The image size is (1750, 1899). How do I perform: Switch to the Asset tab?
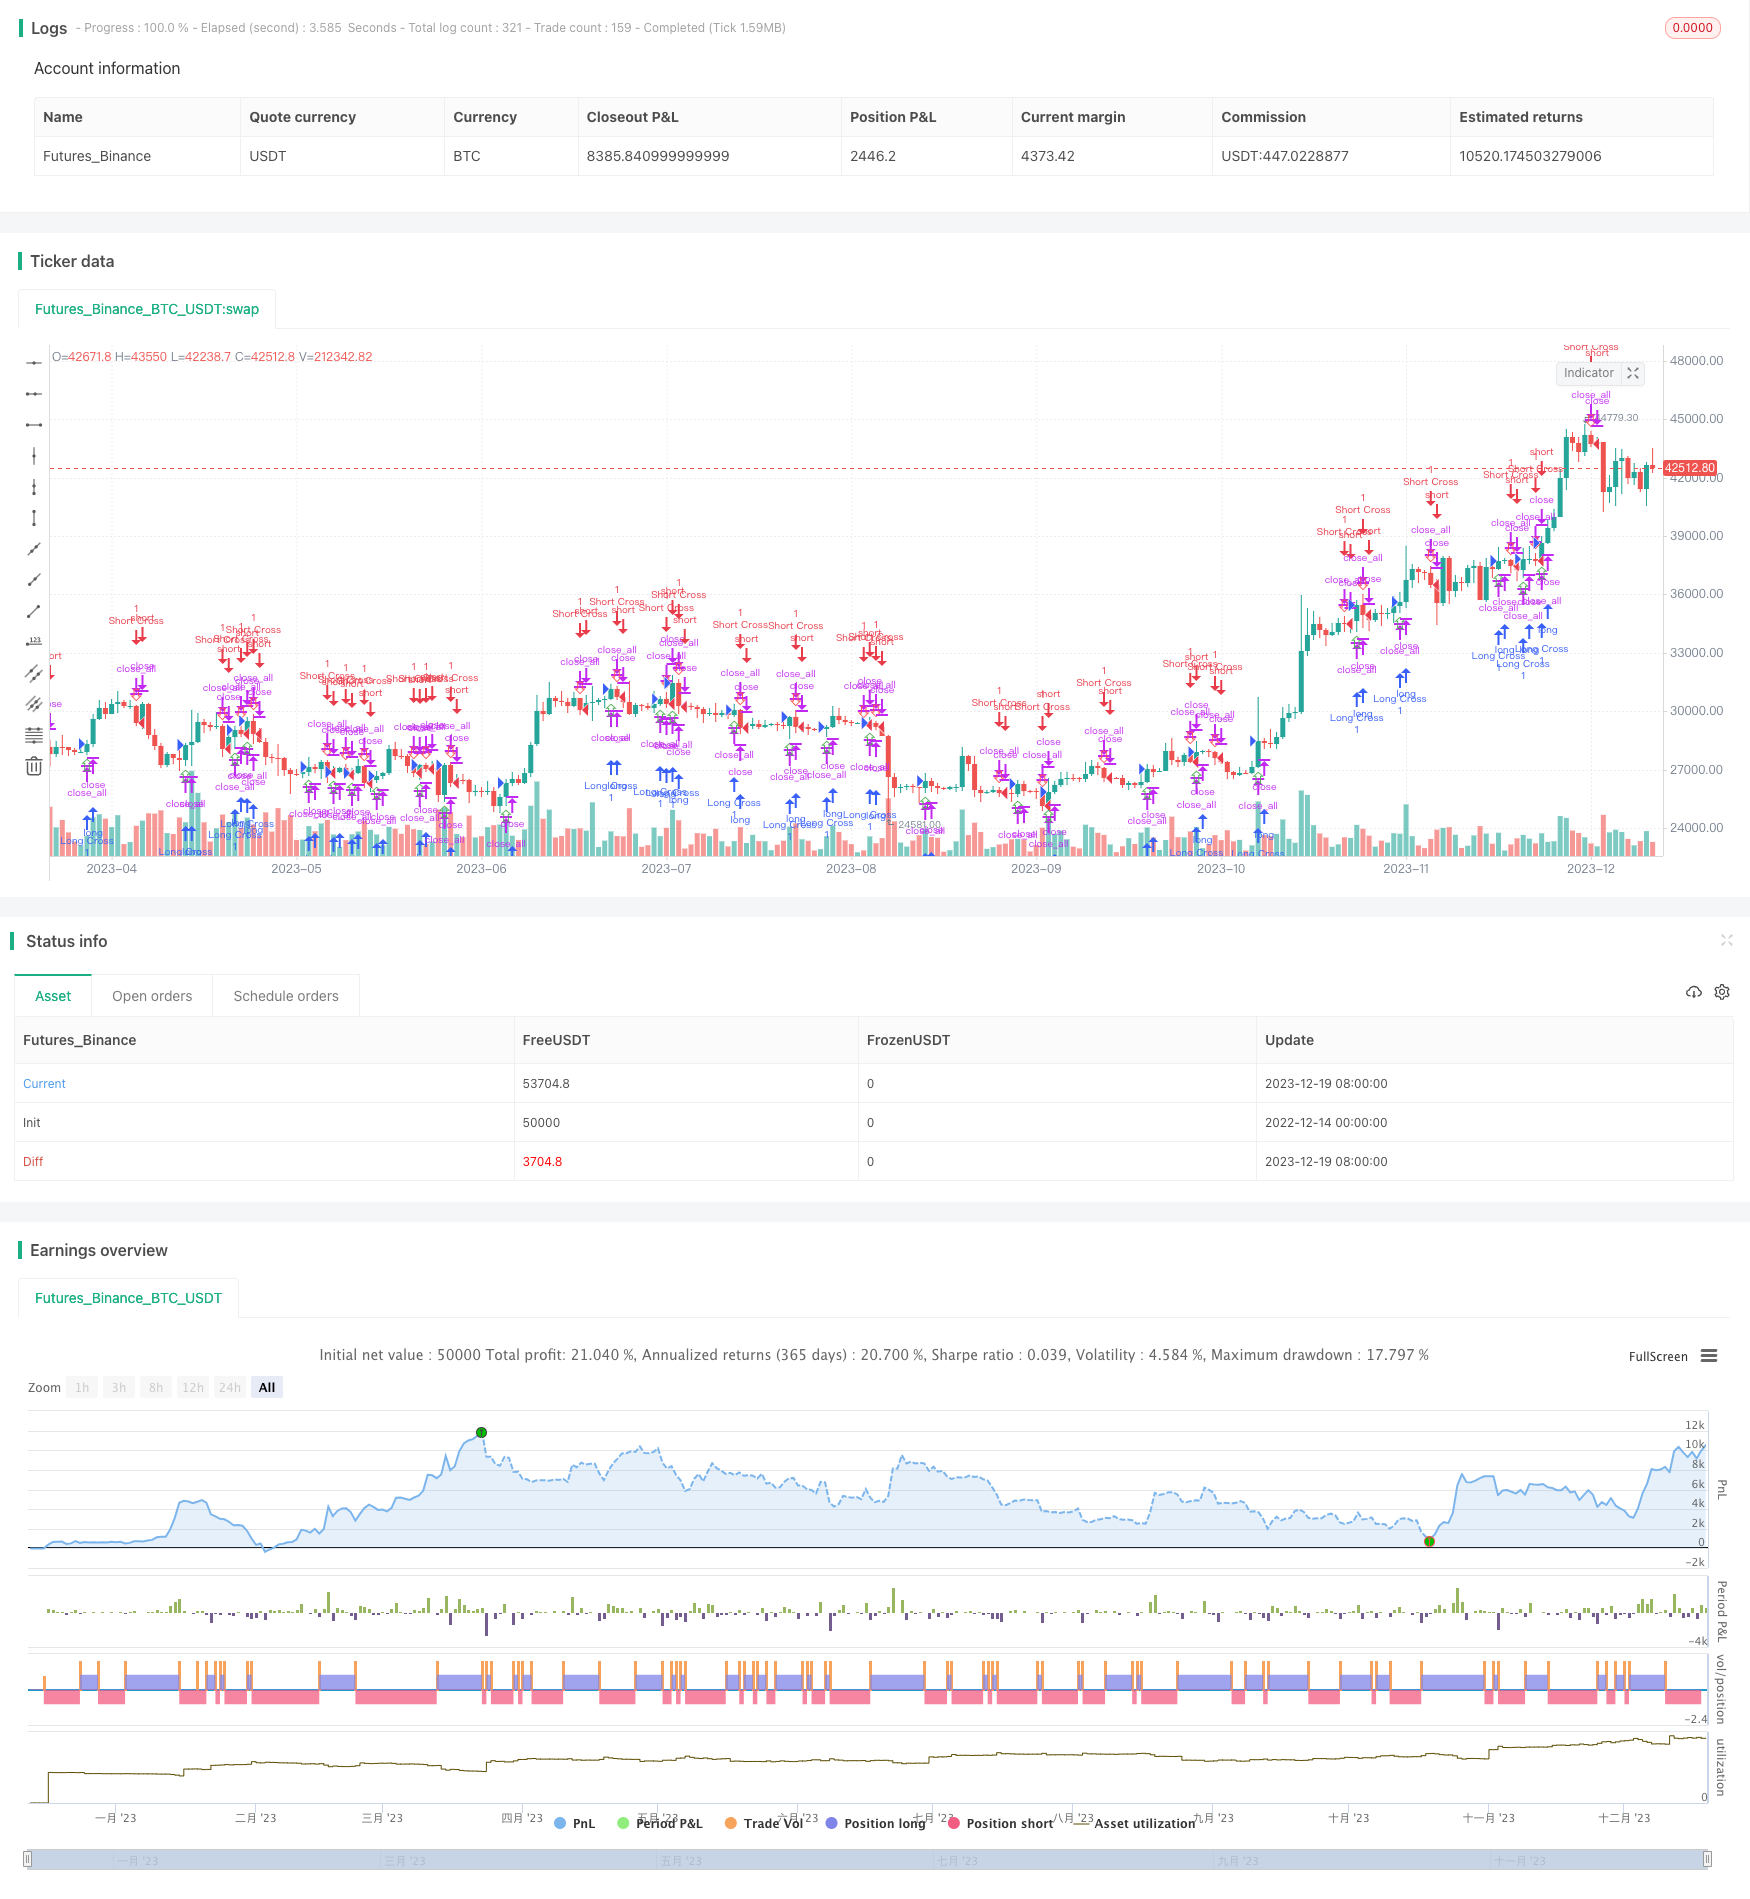[53, 996]
